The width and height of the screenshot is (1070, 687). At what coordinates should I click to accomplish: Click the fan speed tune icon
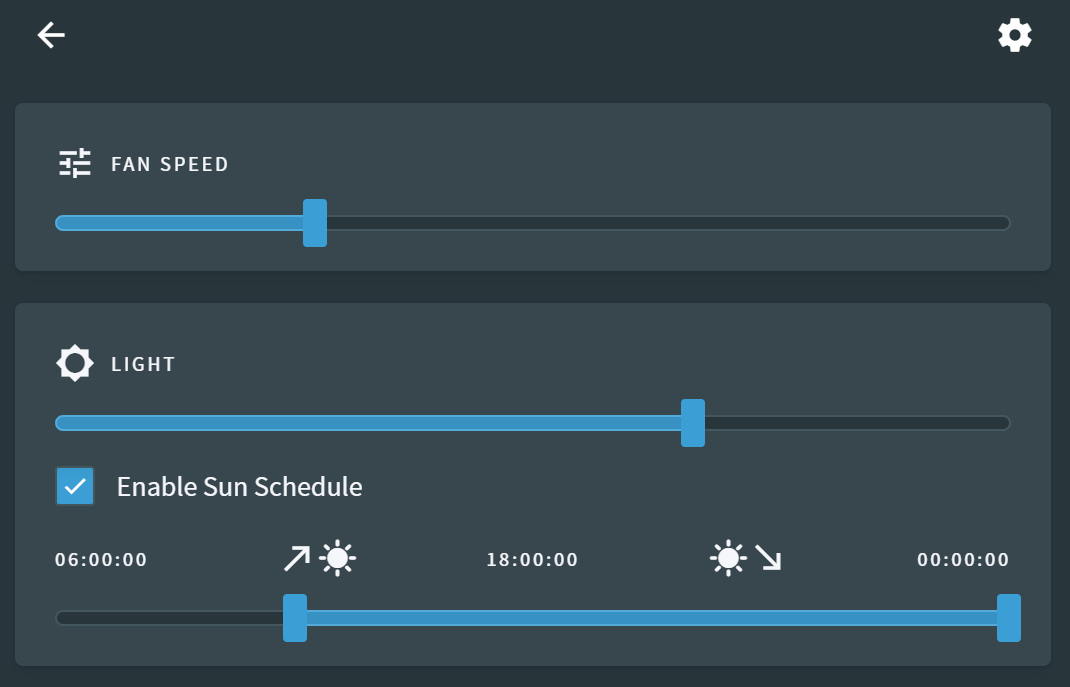(75, 163)
